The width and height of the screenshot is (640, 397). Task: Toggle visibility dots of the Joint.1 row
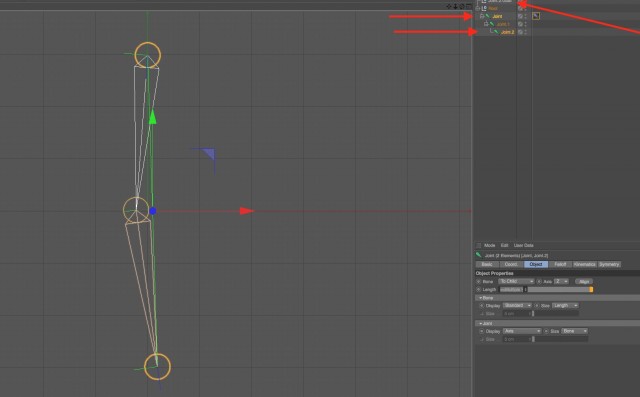coord(525,24)
